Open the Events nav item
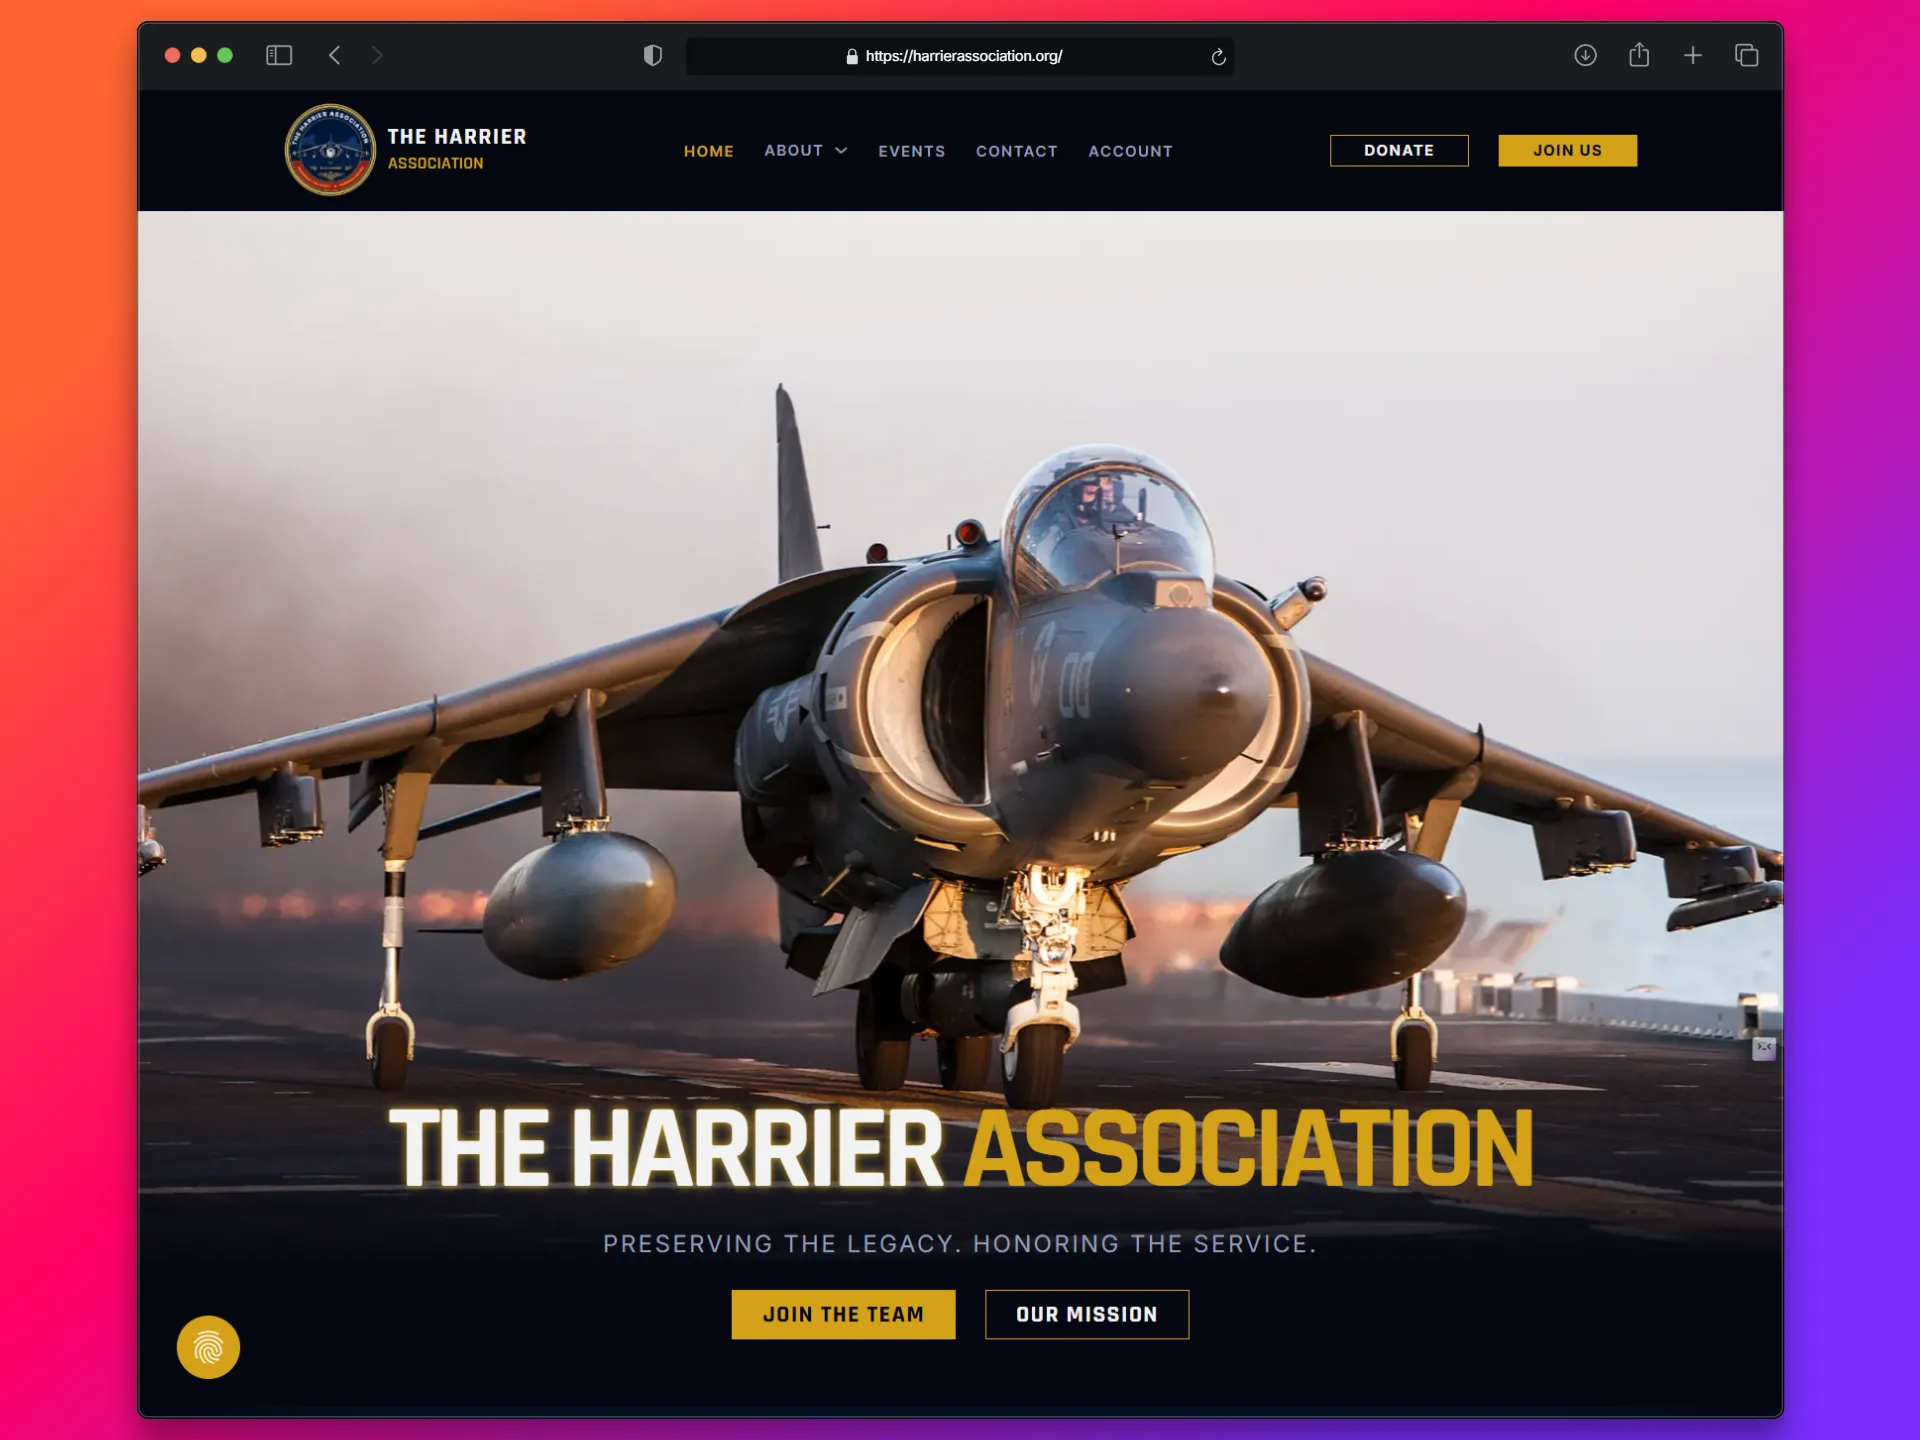The image size is (1920, 1440). [912, 151]
